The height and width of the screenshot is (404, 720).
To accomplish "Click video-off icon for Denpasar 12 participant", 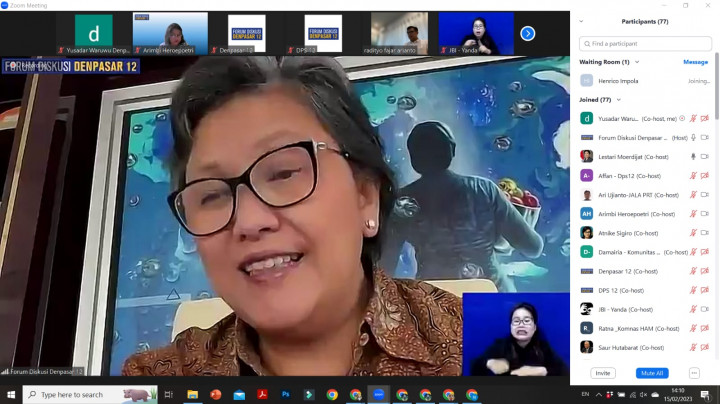I will tap(705, 271).
